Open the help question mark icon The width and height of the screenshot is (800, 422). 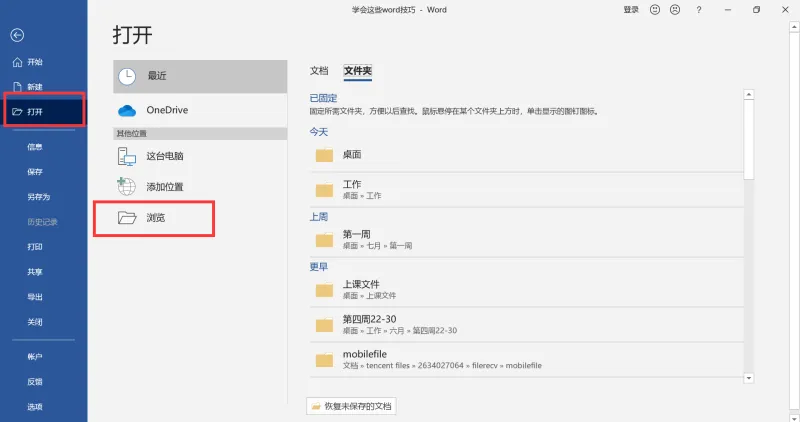coord(698,10)
